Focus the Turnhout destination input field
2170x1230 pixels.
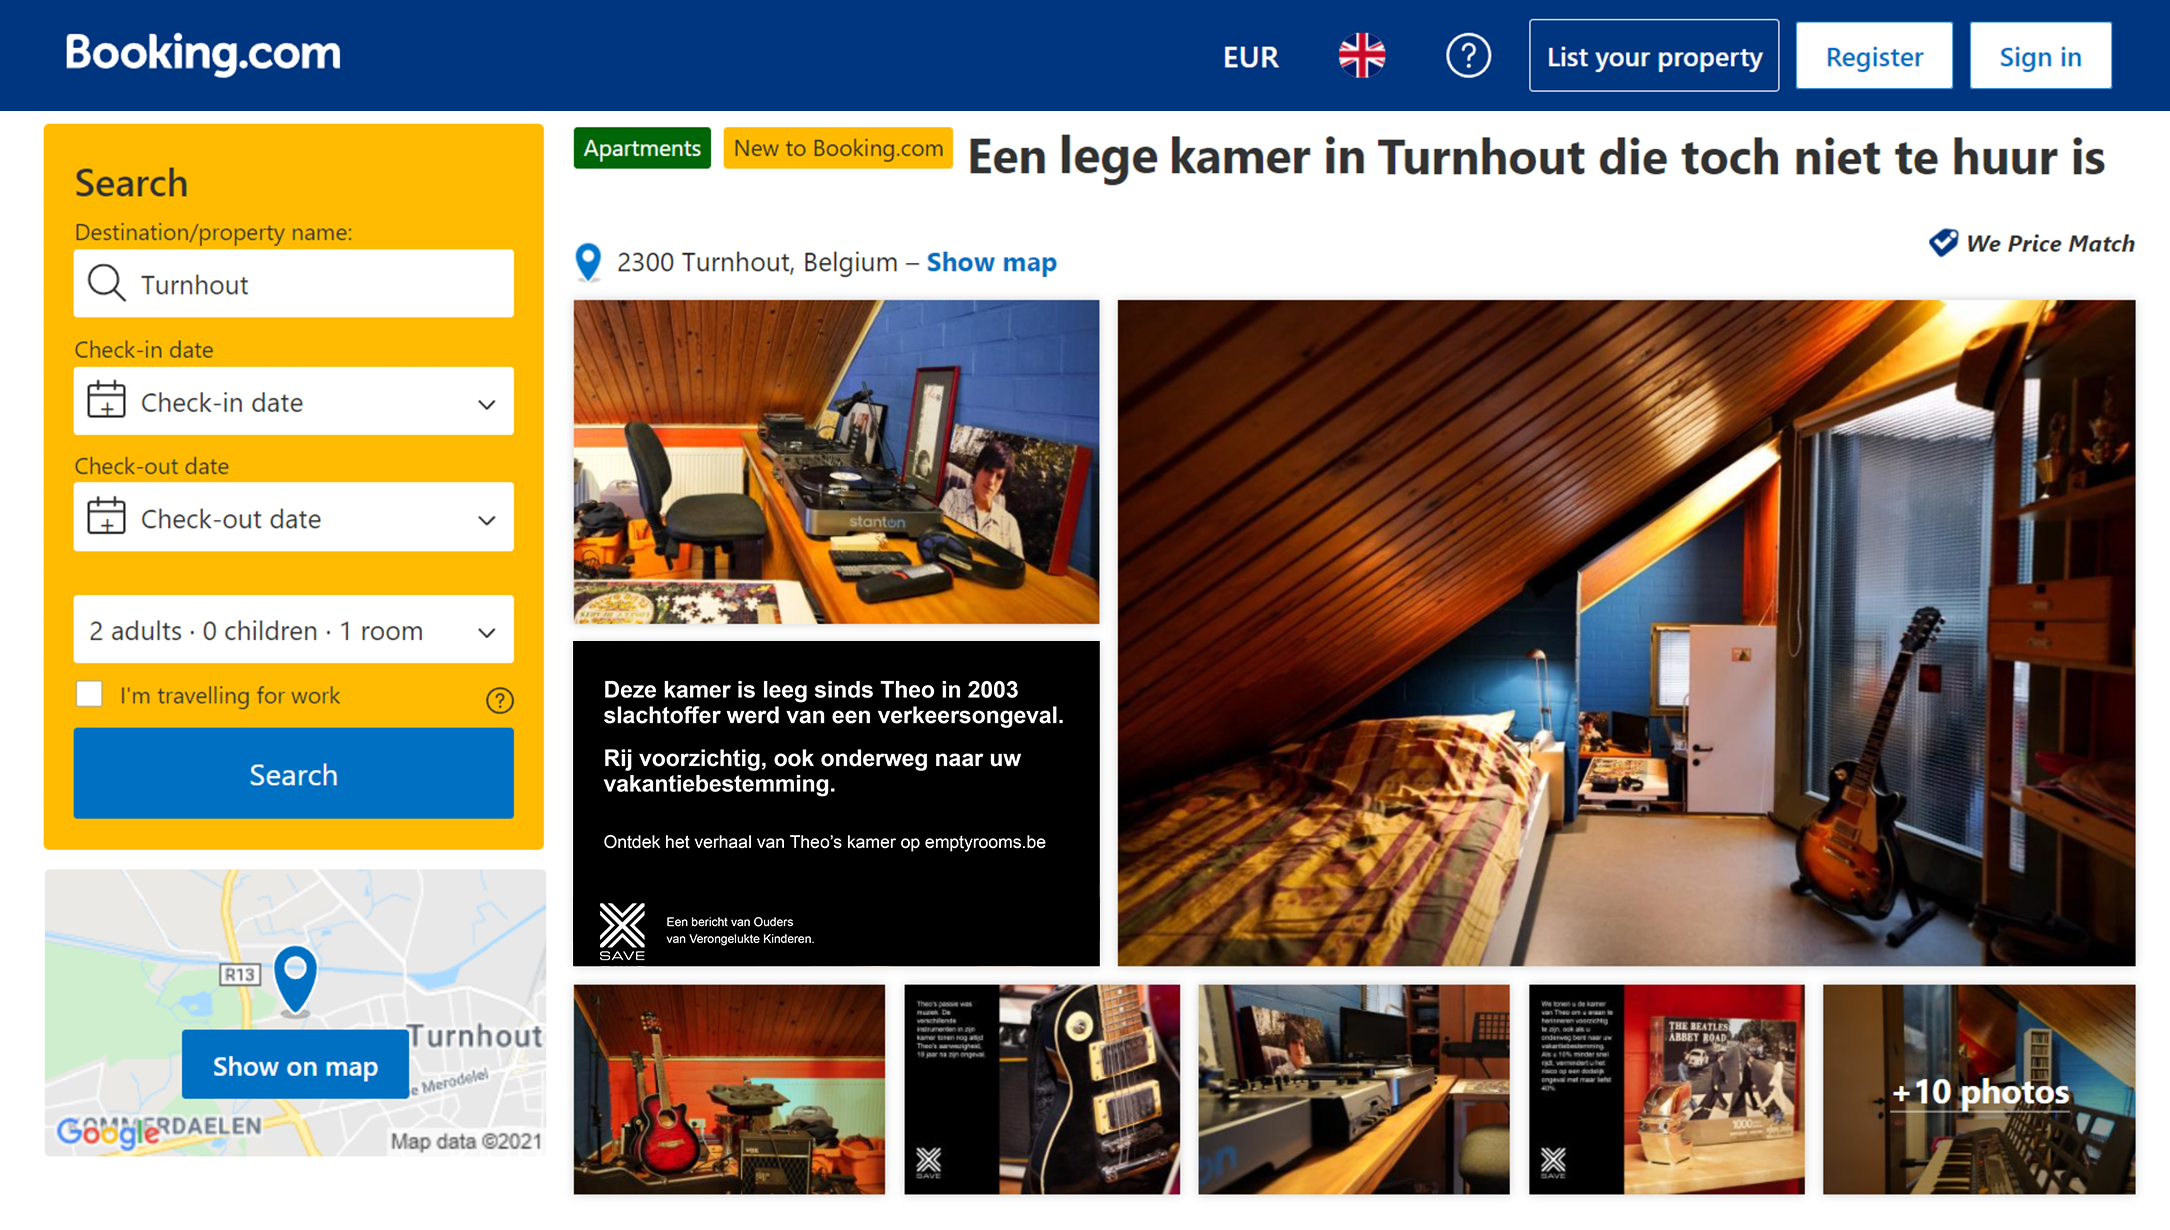click(294, 283)
